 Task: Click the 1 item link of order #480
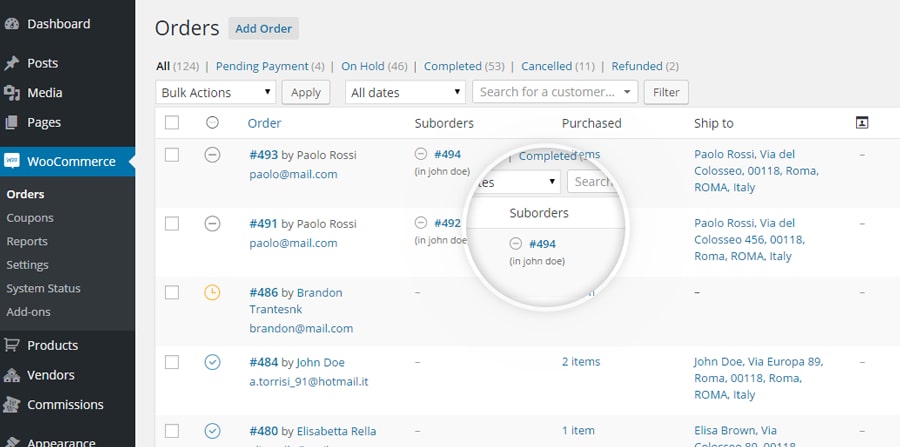tap(578, 431)
